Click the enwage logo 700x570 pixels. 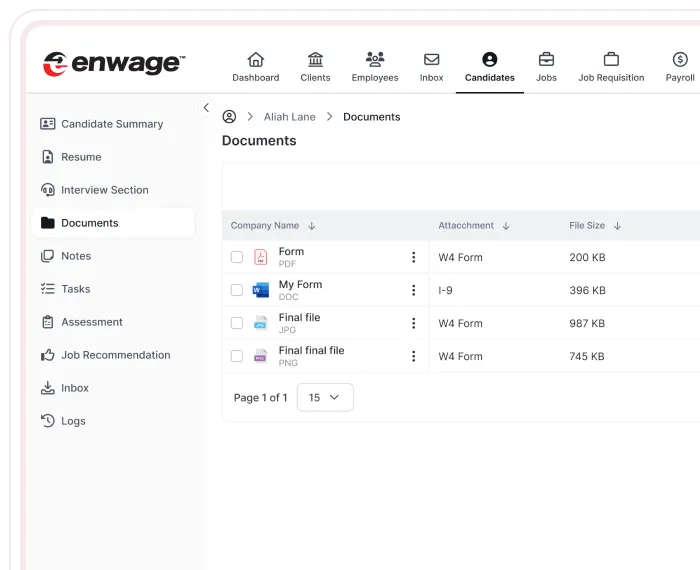tap(113, 64)
